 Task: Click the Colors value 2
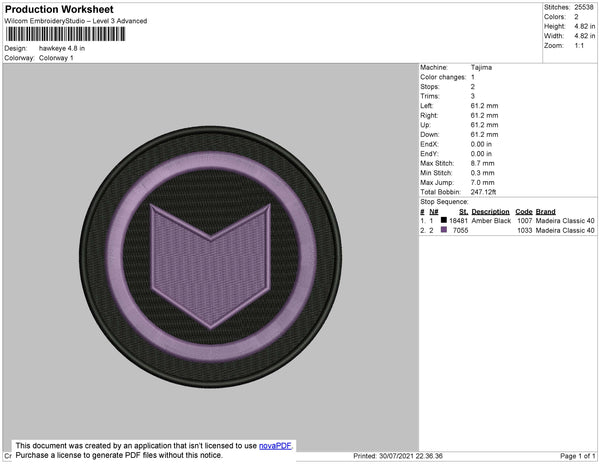576,17
